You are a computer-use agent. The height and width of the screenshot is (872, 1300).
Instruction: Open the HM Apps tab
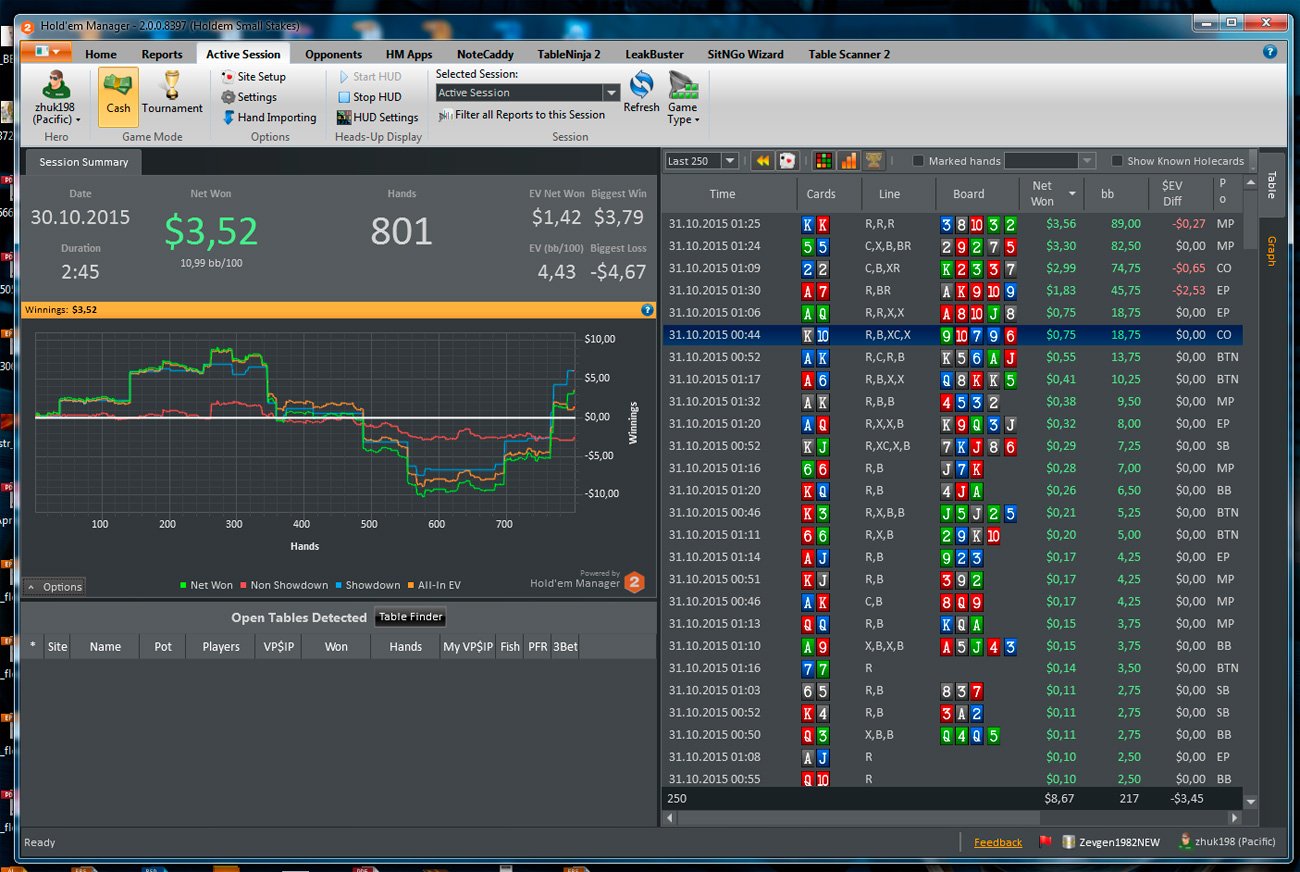tap(409, 54)
